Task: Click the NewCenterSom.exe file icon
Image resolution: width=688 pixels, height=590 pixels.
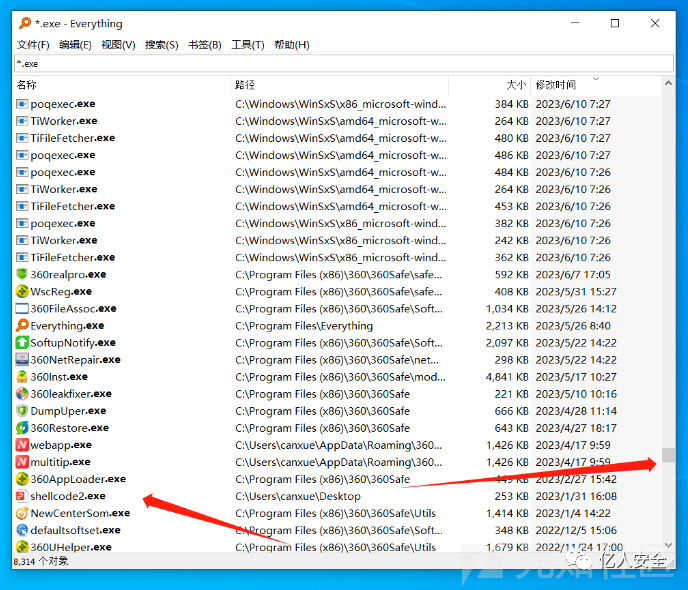Action: coord(22,513)
